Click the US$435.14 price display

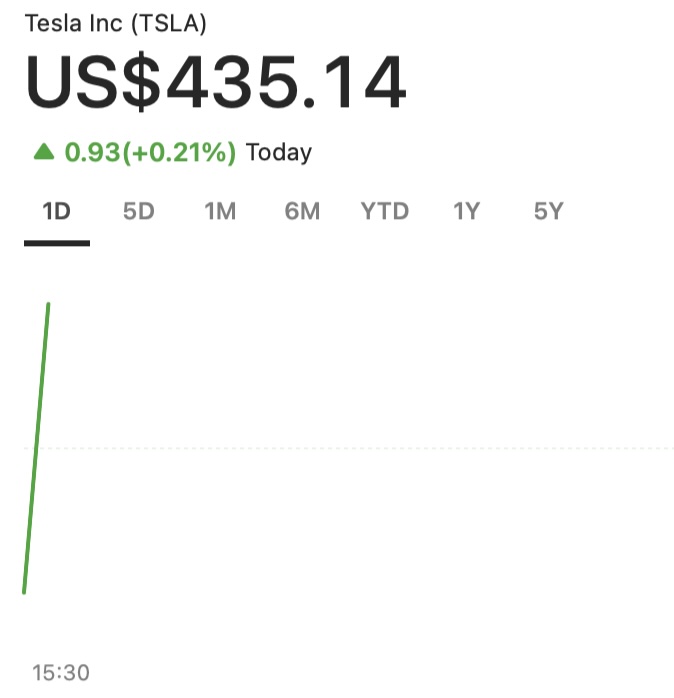click(216, 84)
